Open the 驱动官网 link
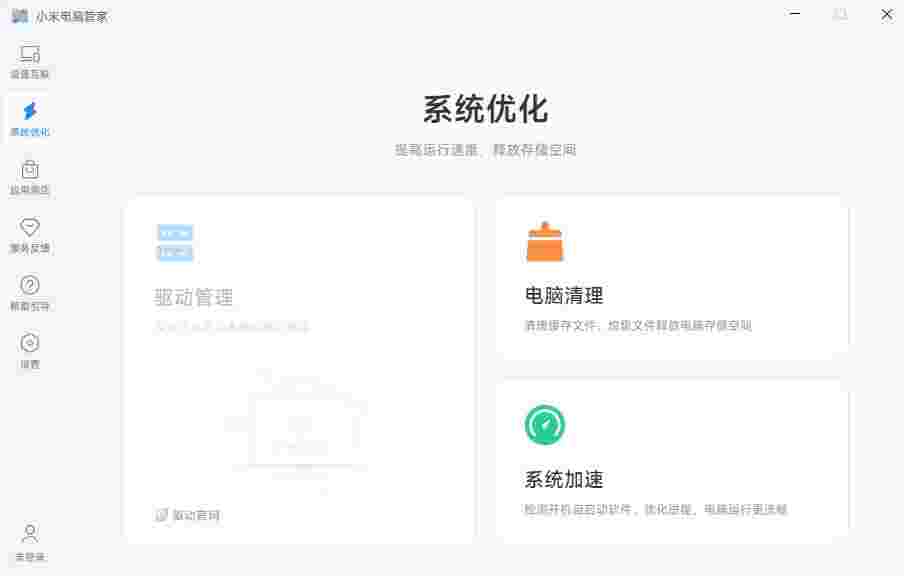904x576 pixels. coord(188,514)
